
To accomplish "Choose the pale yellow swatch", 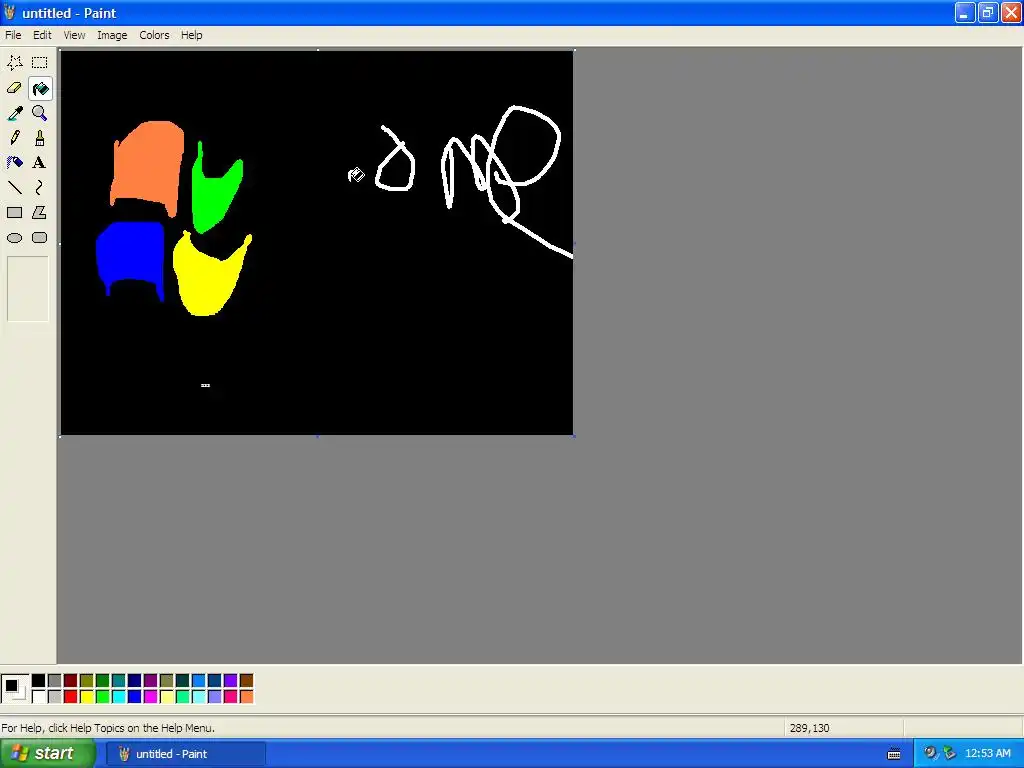I will point(167,697).
